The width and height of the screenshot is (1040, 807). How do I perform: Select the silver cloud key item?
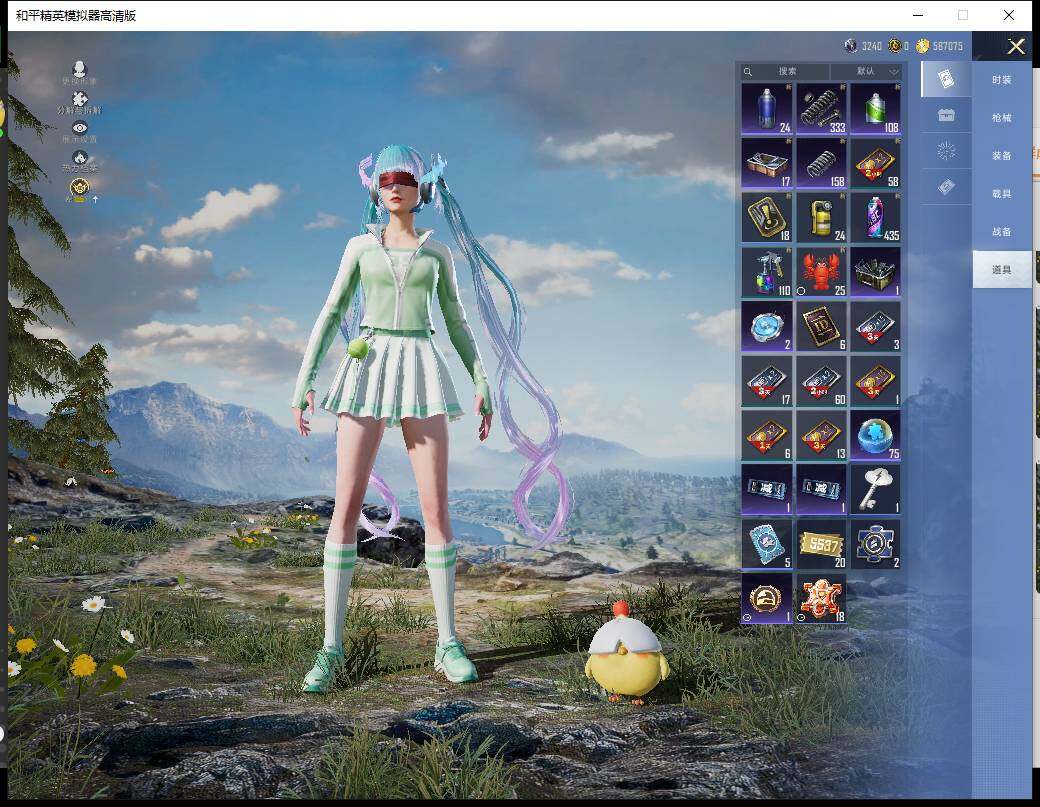[x=875, y=489]
